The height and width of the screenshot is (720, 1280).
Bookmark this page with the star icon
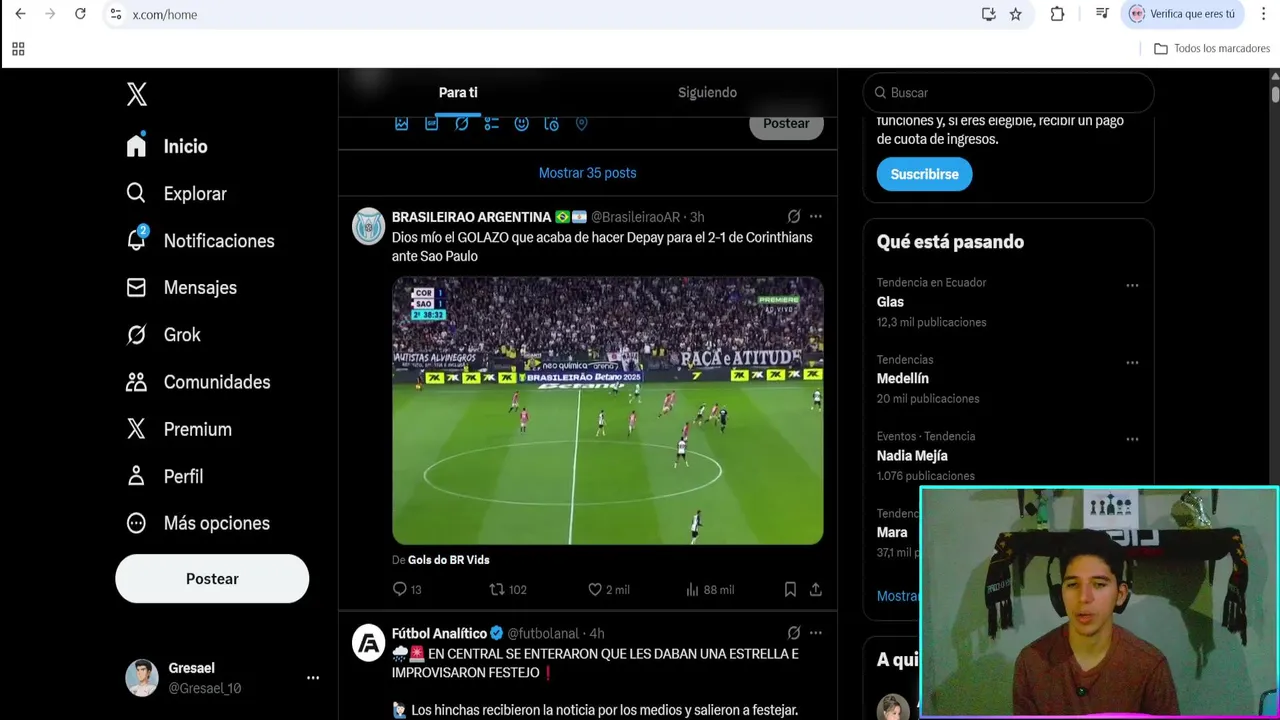coord(1016,14)
